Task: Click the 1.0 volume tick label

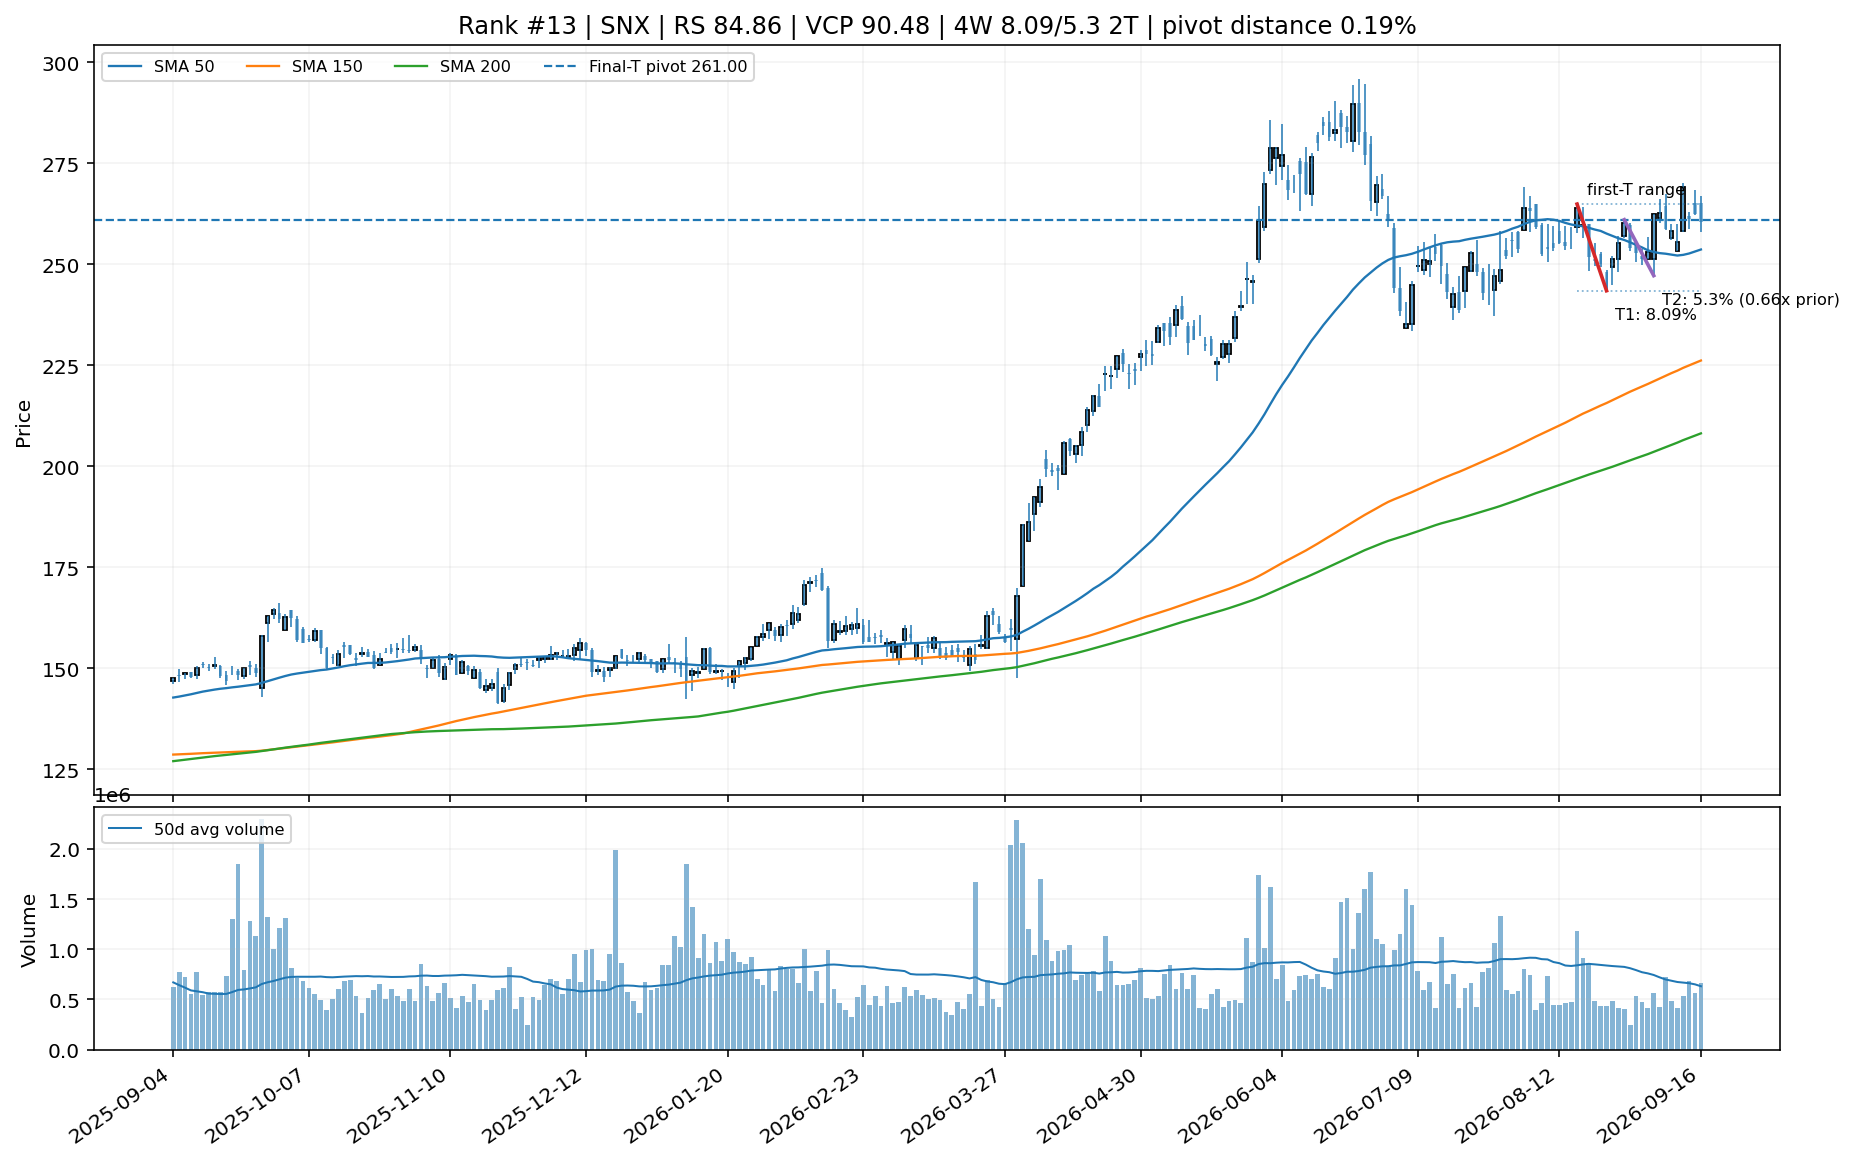Action: (x=66, y=950)
